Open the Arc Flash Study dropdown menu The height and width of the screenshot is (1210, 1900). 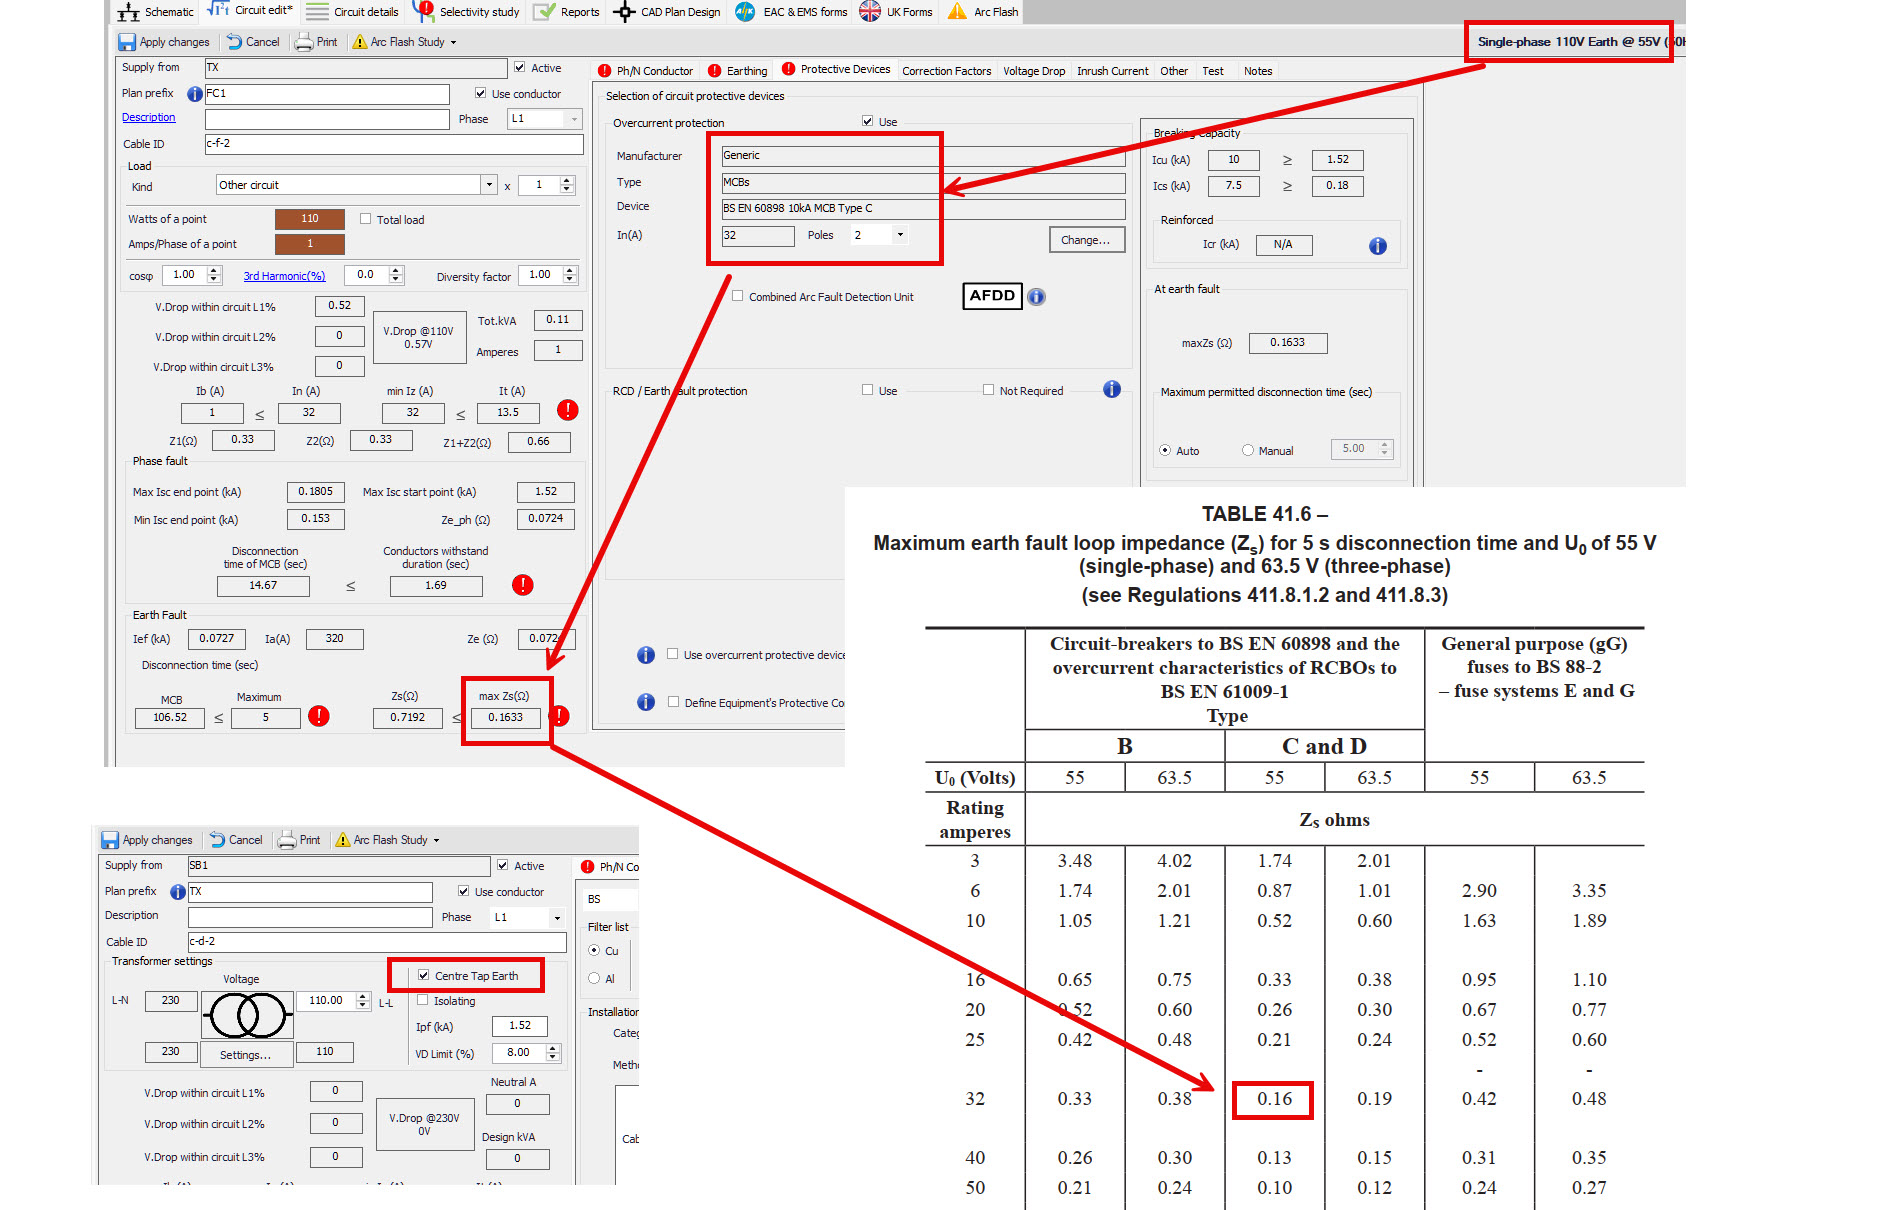453,42
